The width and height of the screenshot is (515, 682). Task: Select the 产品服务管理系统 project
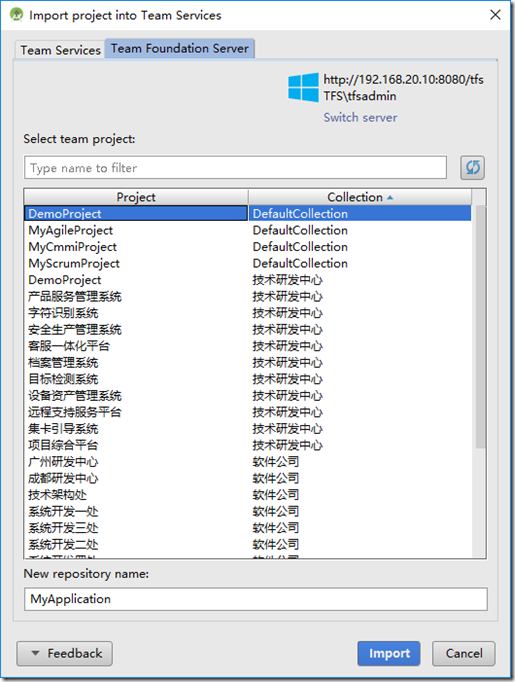tap(248, 296)
